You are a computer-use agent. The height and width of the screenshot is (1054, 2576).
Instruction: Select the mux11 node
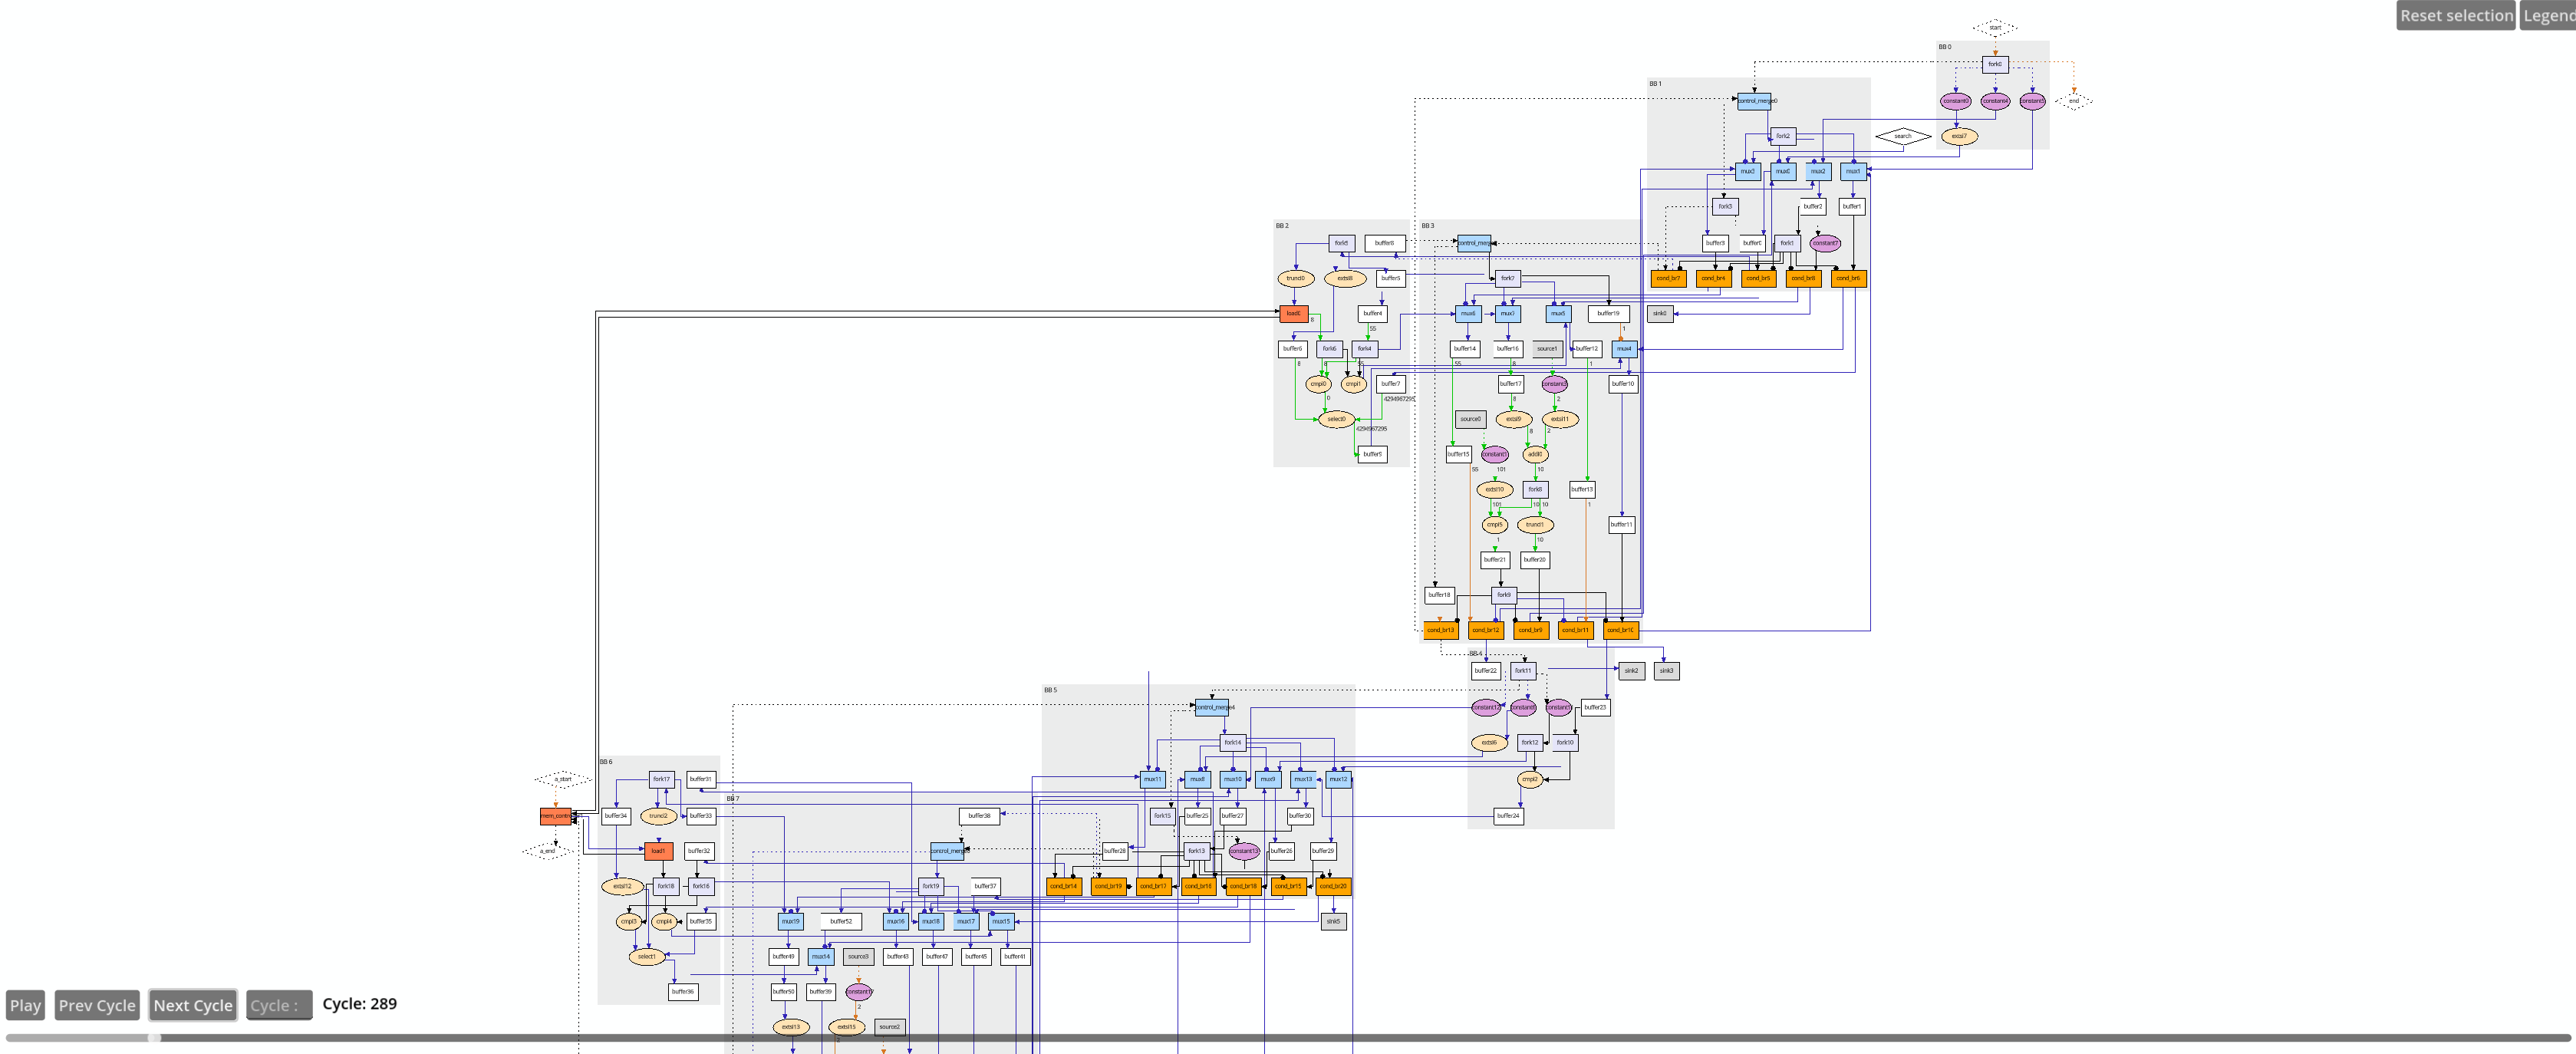tap(1153, 779)
